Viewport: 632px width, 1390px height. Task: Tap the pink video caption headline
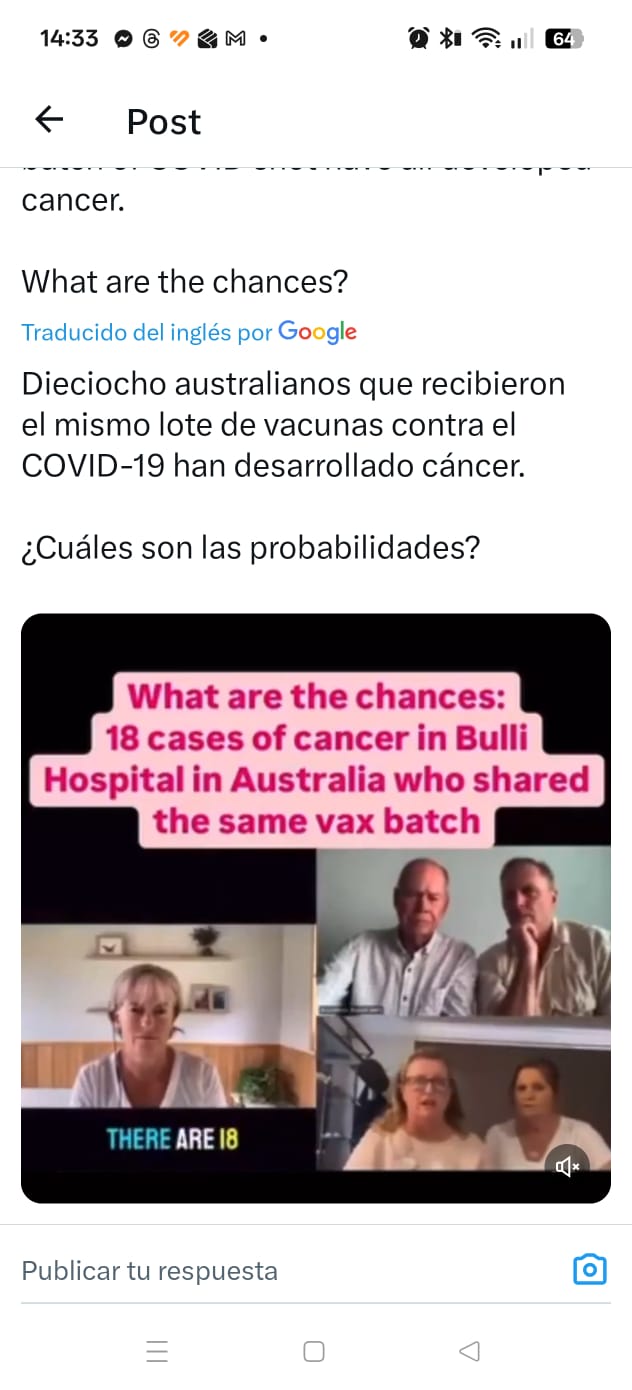coord(316,758)
